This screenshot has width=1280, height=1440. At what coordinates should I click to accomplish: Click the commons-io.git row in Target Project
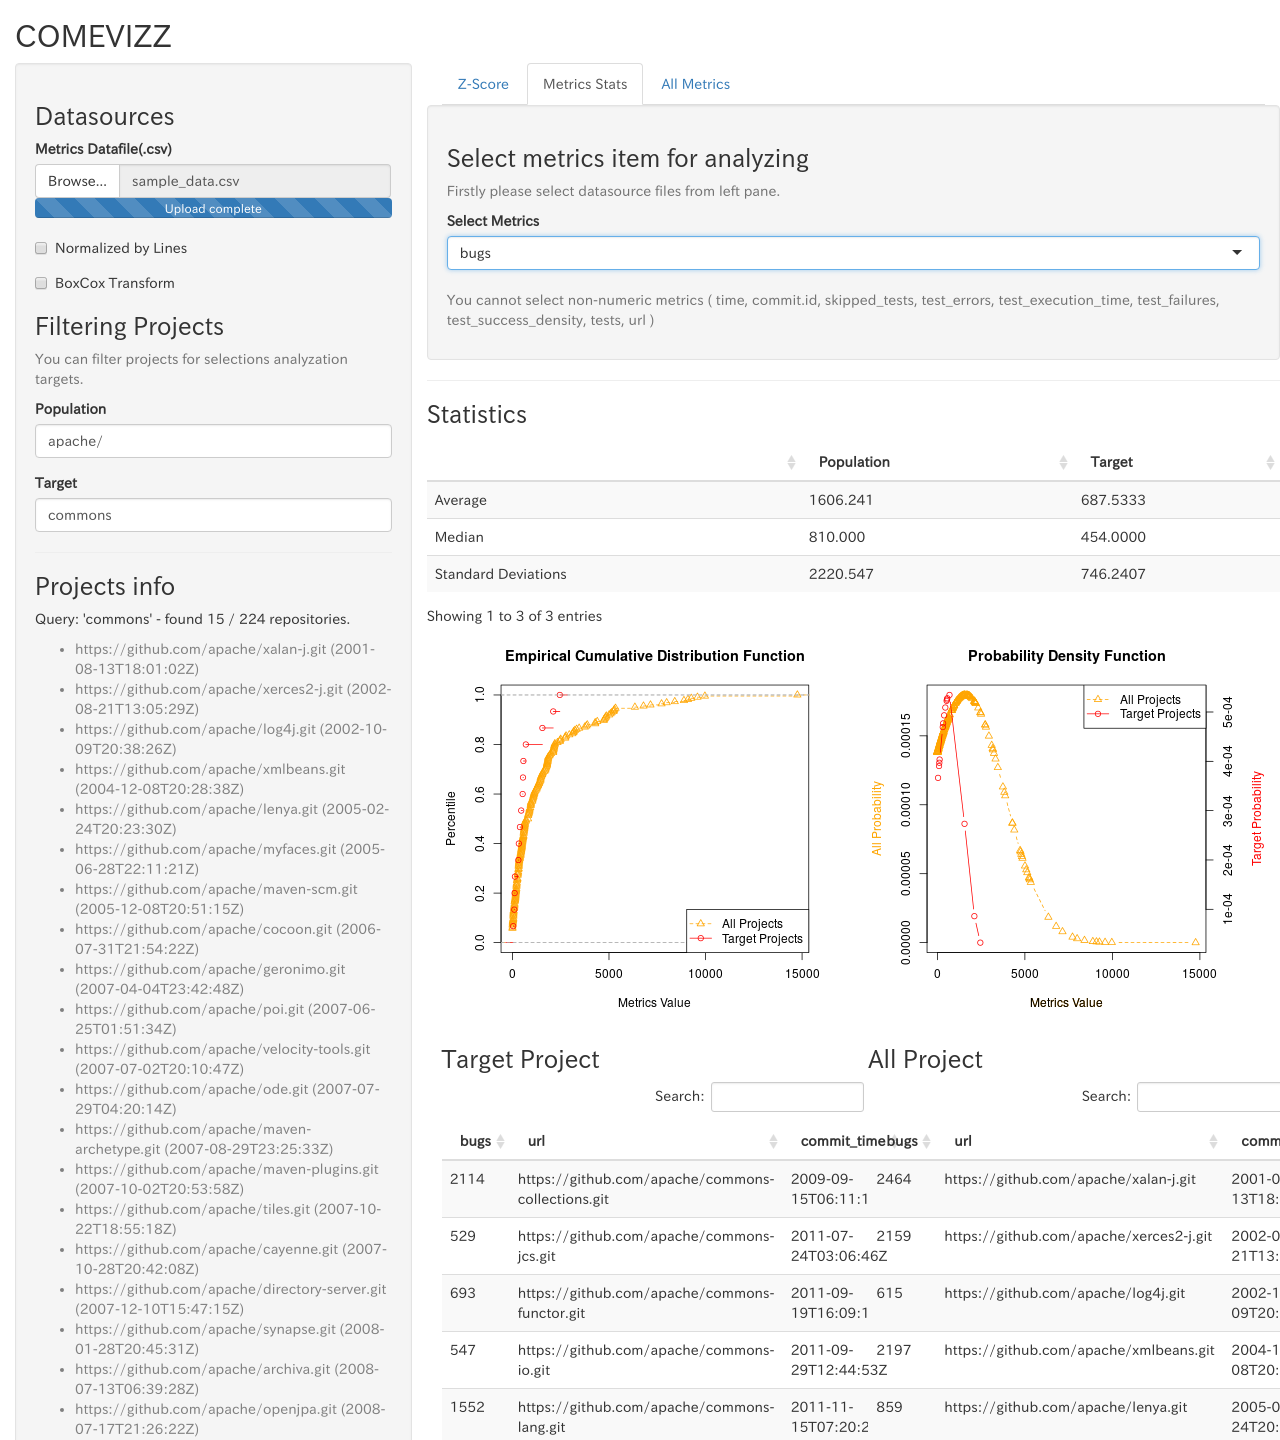click(x=655, y=1360)
